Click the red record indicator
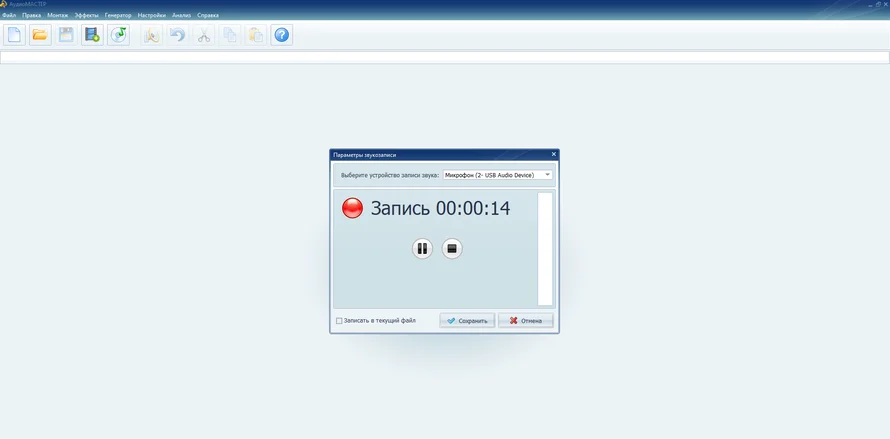Screen dimensions: 890x439 point(352,208)
